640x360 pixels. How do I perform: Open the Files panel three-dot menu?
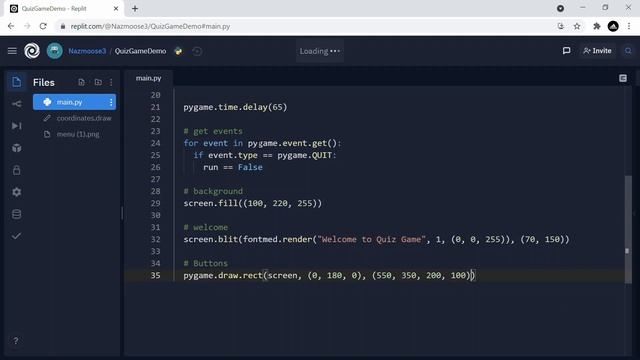pos(111,82)
